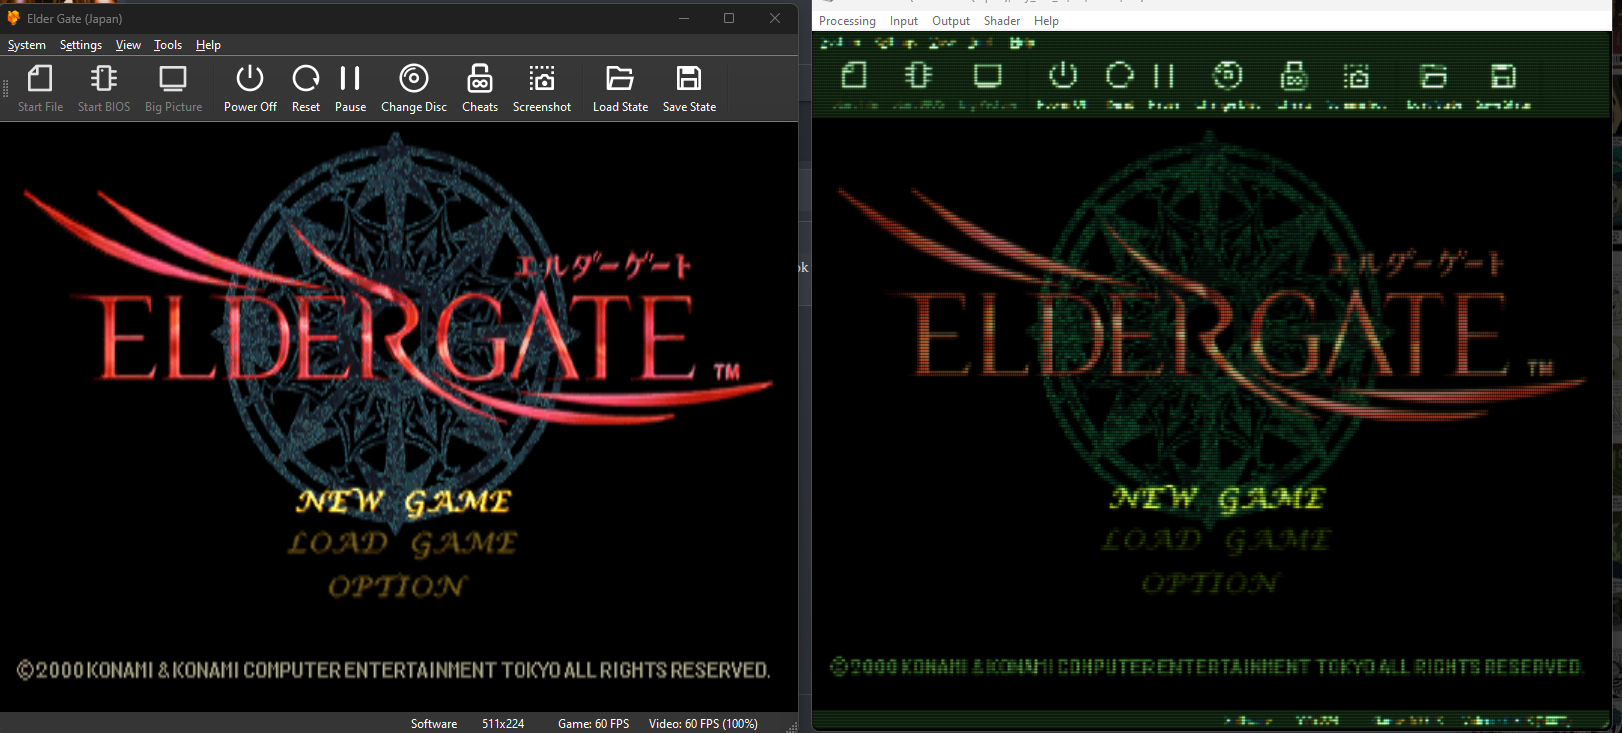Open the Output menu in ShaderGlass window

click(x=951, y=21)
